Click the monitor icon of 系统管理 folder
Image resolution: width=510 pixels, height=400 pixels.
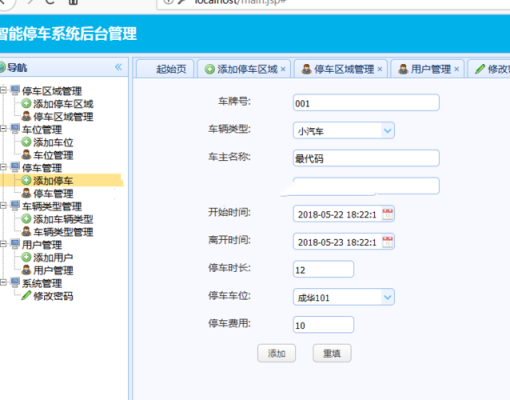click(x=15, y=283)
